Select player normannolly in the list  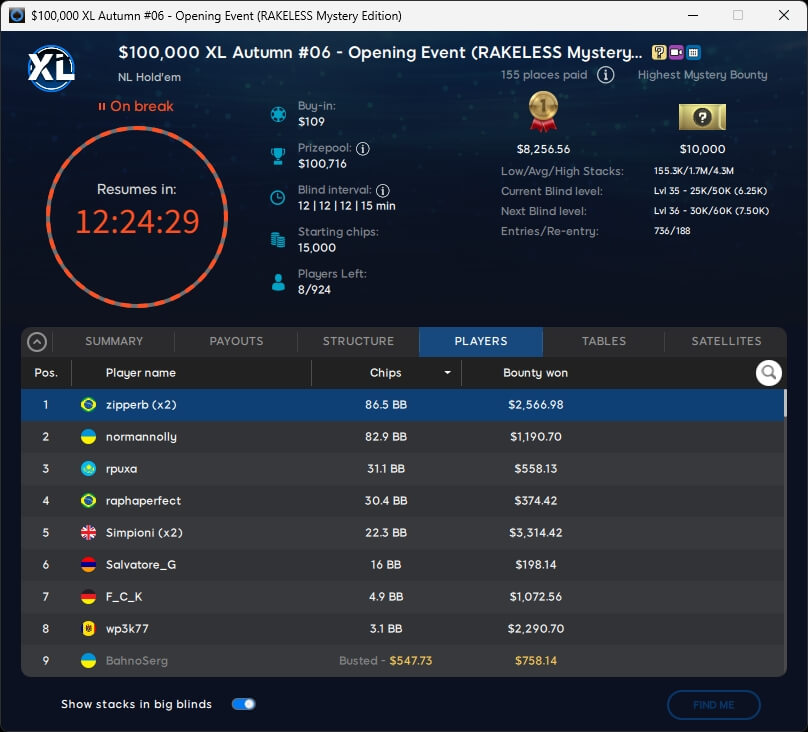pyautogui.click(x=141, y=437)
